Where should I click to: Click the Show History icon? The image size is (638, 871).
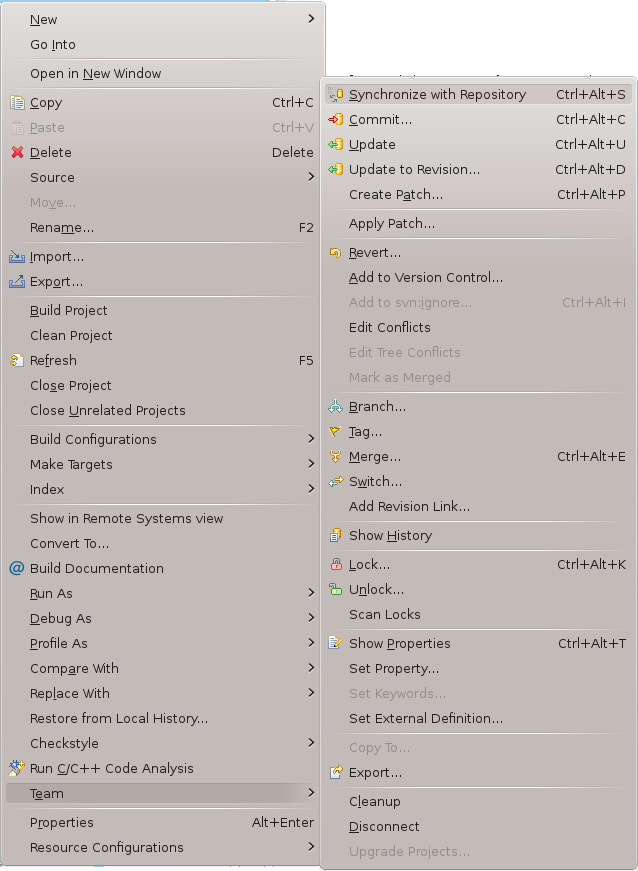pos(336,536)
